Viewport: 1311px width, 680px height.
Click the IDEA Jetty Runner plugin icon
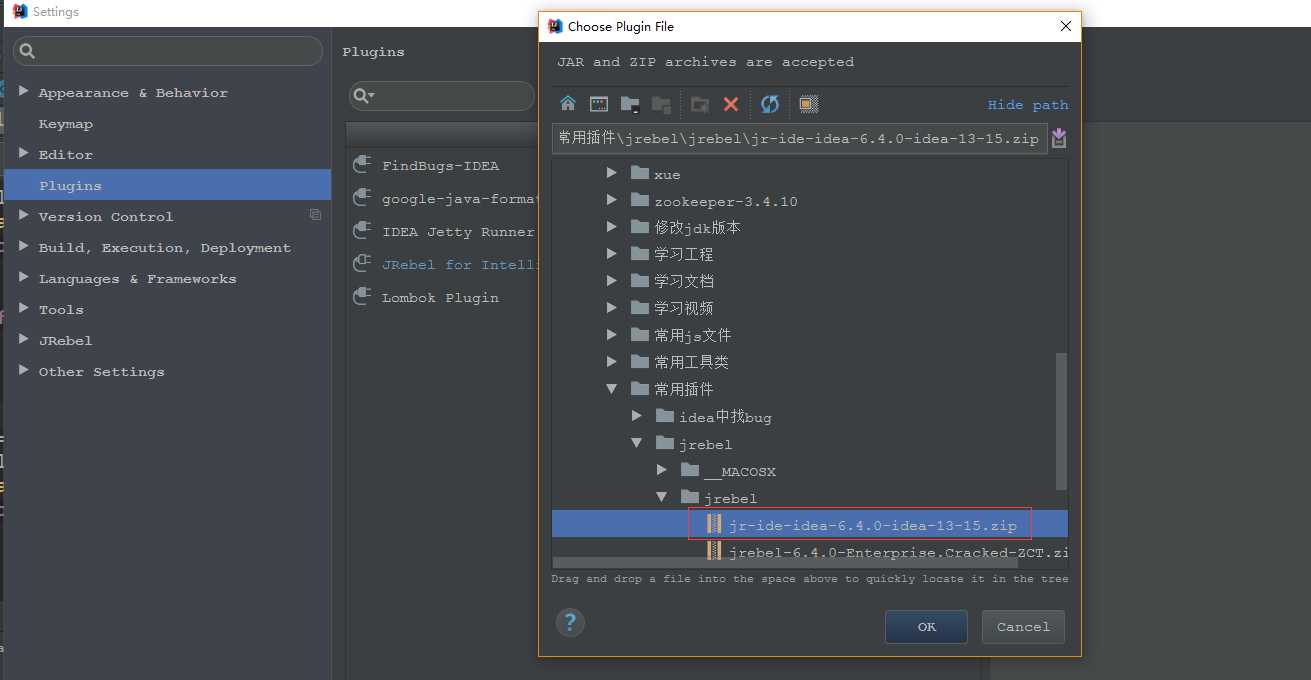point(362,232)
